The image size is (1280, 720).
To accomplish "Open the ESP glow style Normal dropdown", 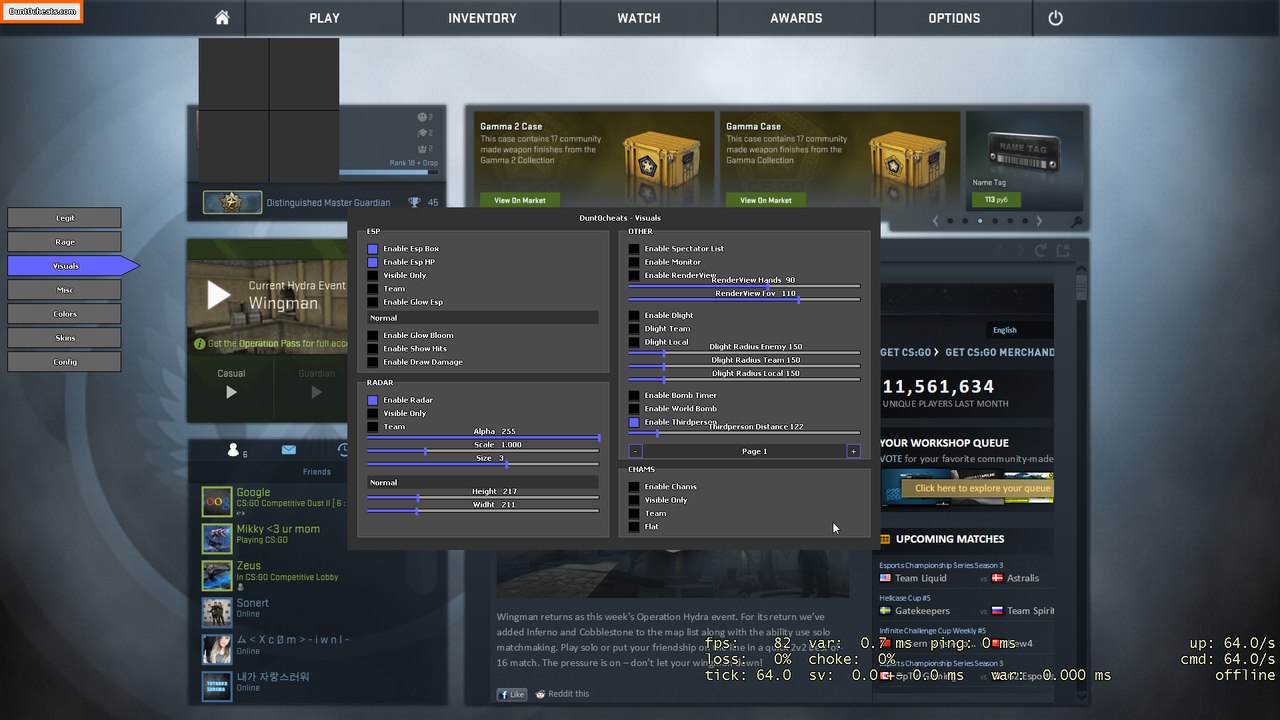I will (x=482, y=318).
